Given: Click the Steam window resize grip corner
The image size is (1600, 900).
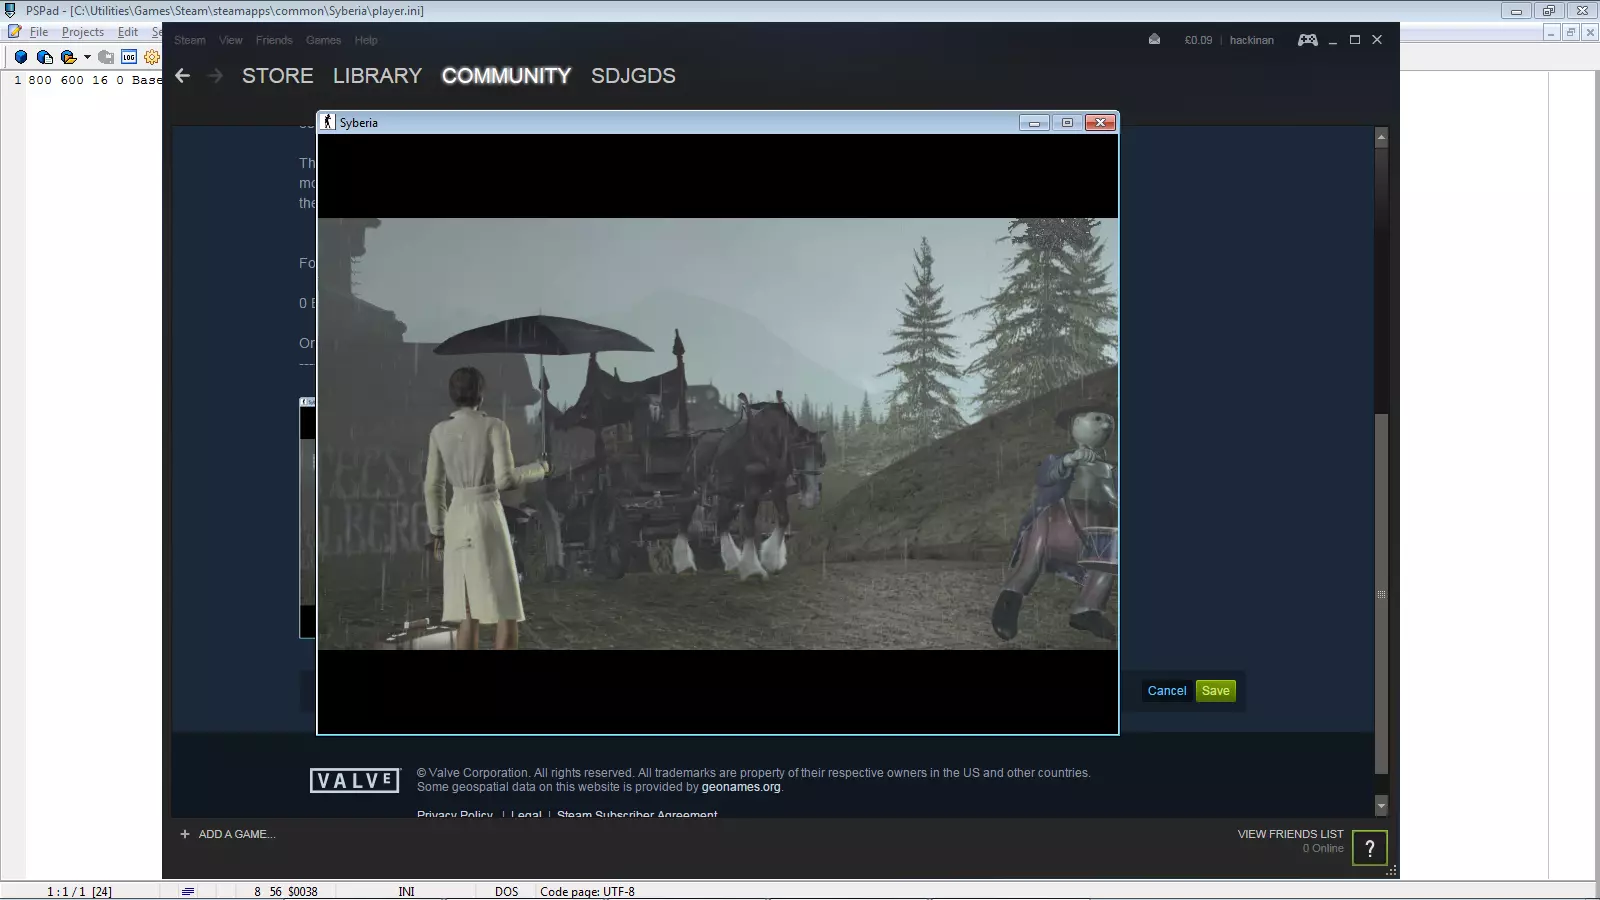Looking at the screenshot, I should point(1391,871).
